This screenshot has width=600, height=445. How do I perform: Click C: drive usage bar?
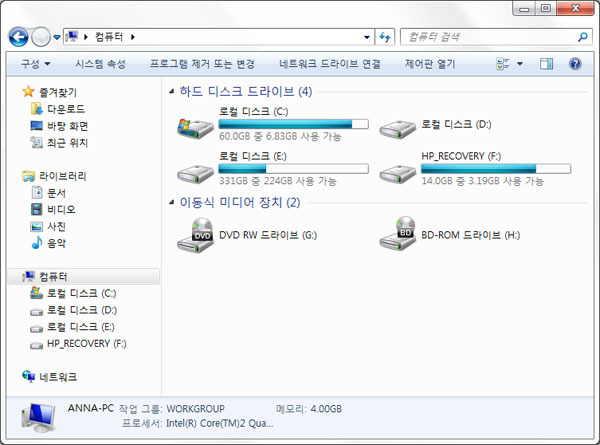(293, 124)
